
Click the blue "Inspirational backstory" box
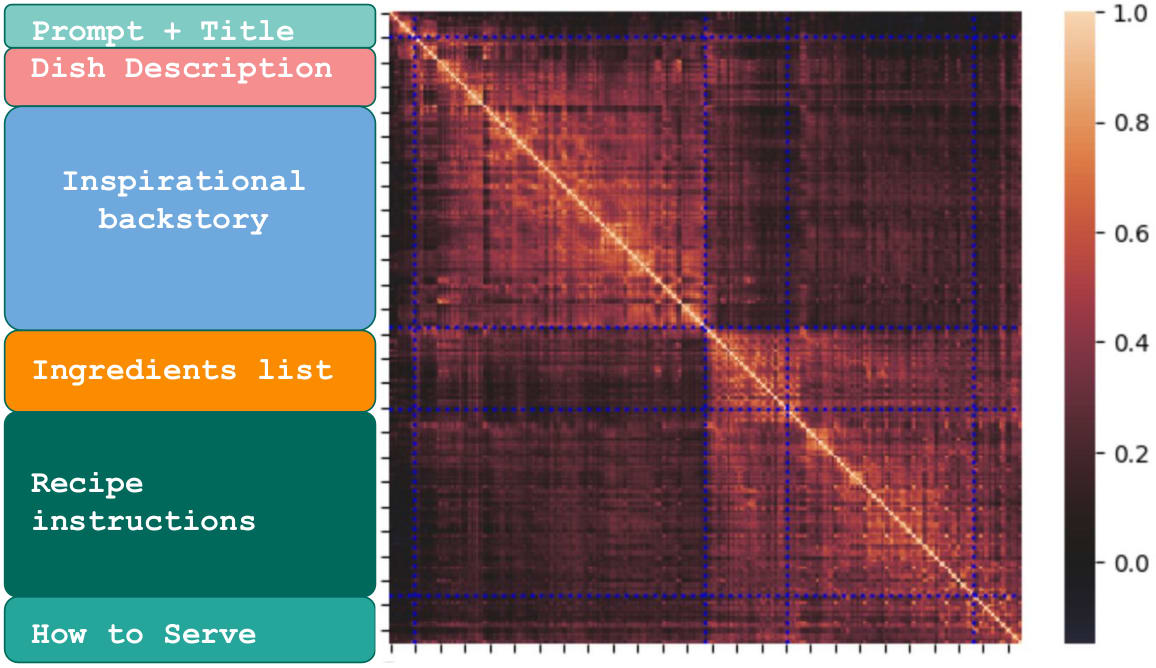(x=190, y=217)
